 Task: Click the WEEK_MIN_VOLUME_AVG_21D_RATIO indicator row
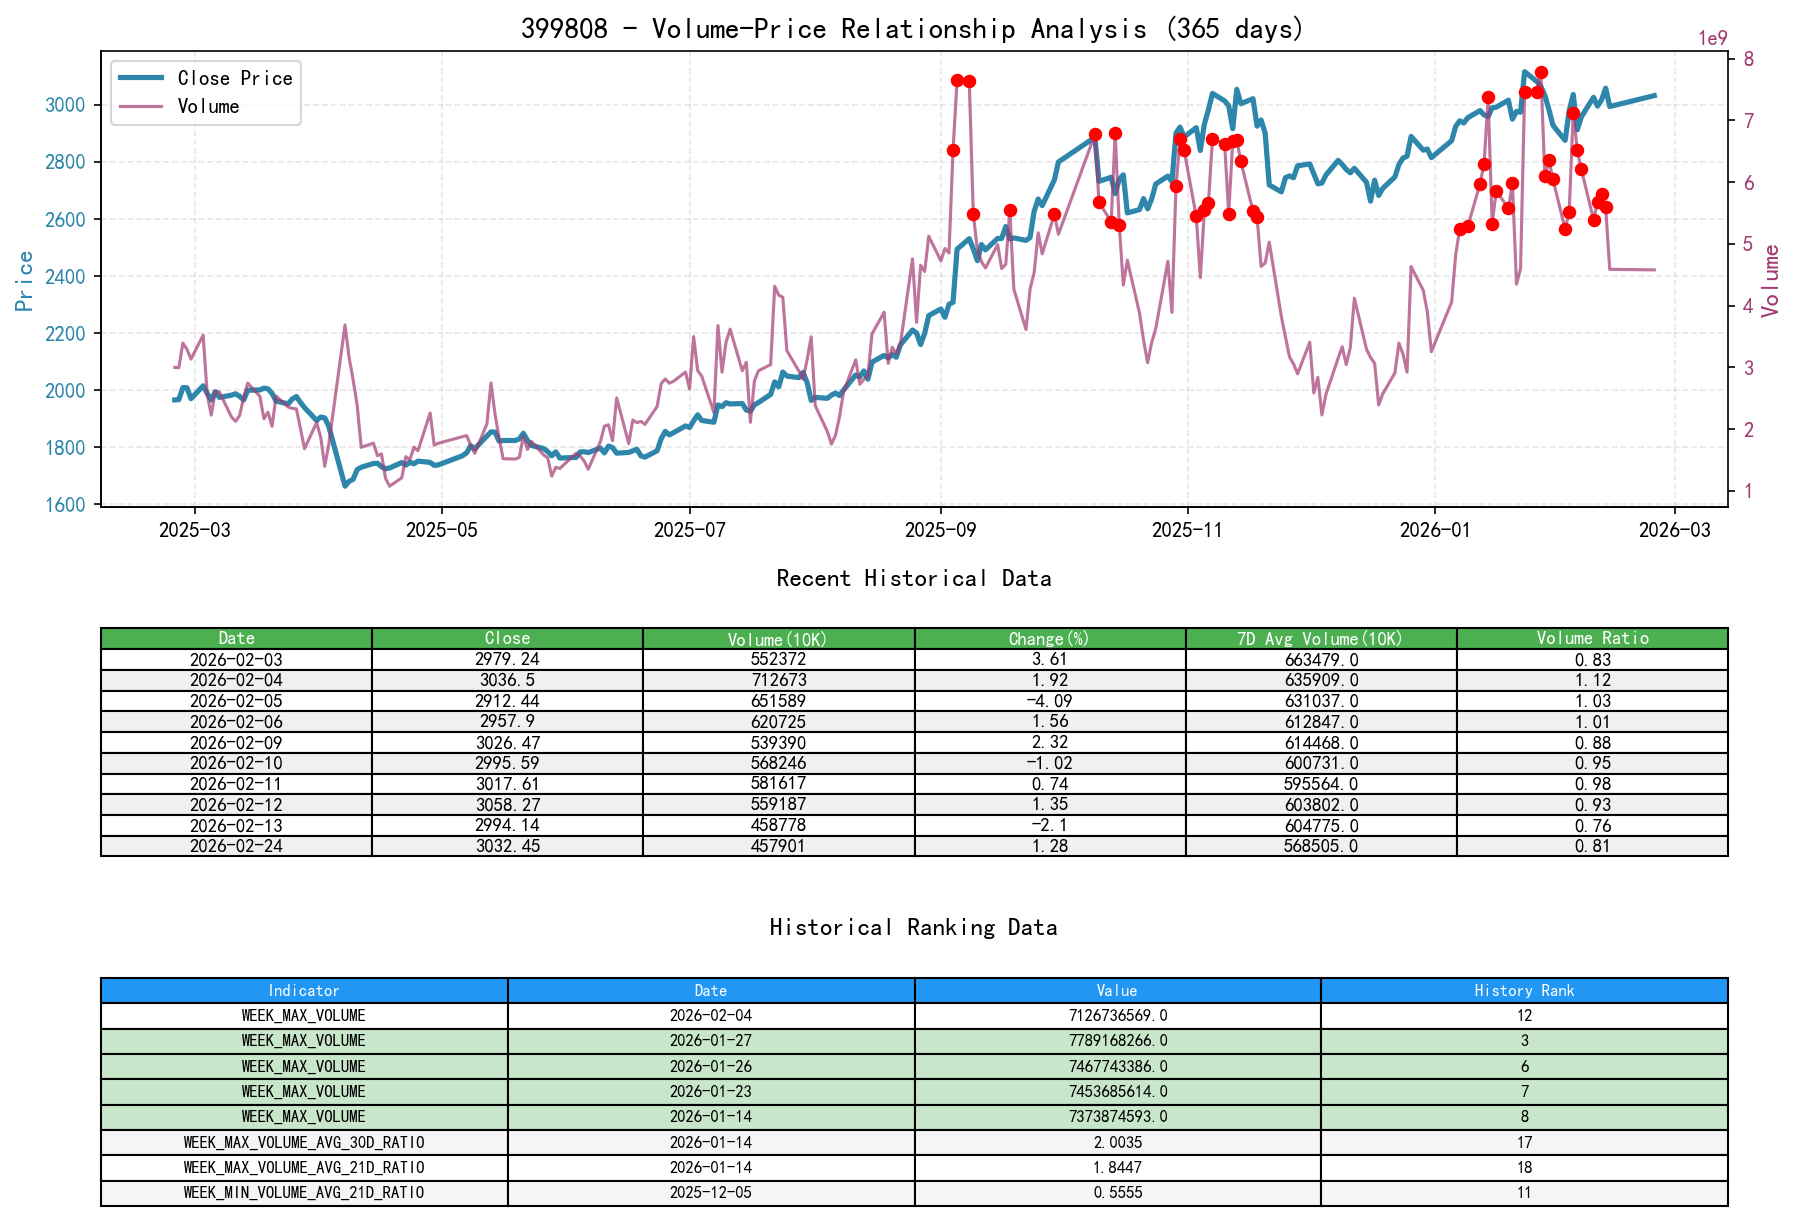coord(302,1192)
